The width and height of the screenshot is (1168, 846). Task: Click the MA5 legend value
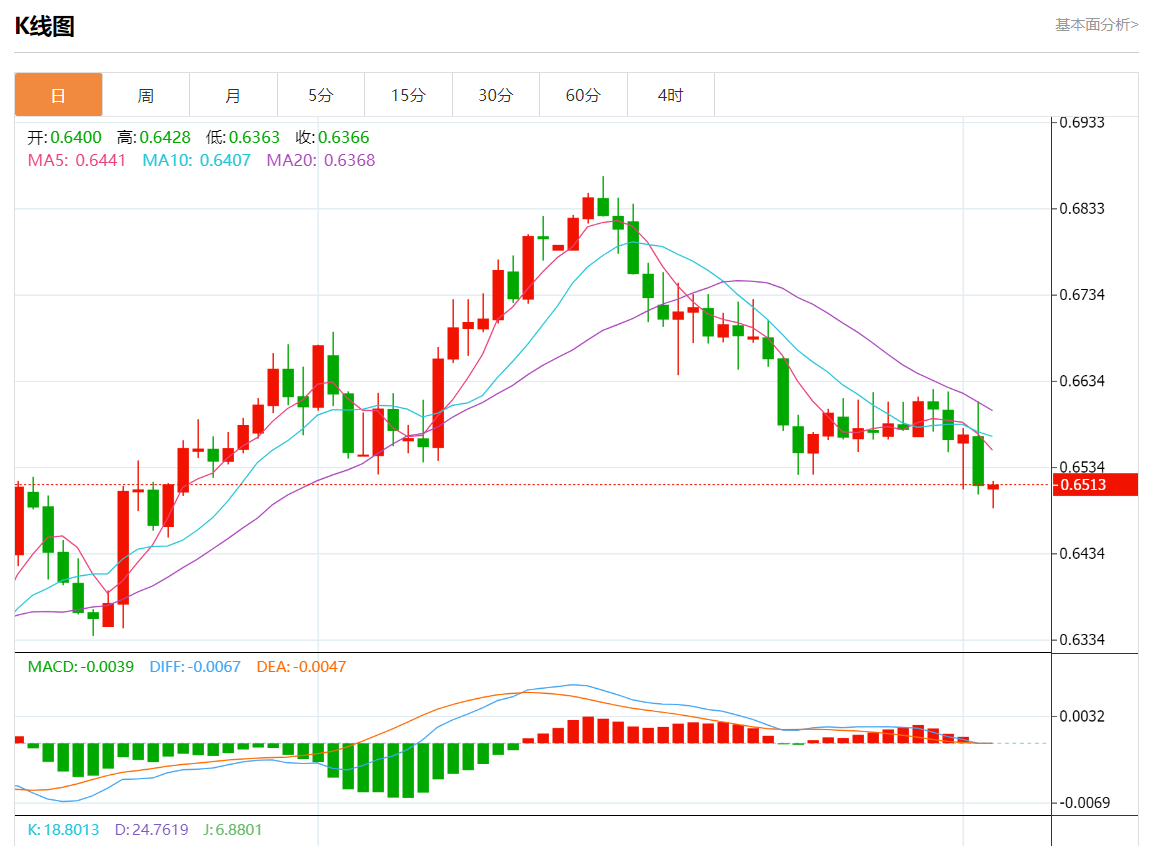pos(100,160)
